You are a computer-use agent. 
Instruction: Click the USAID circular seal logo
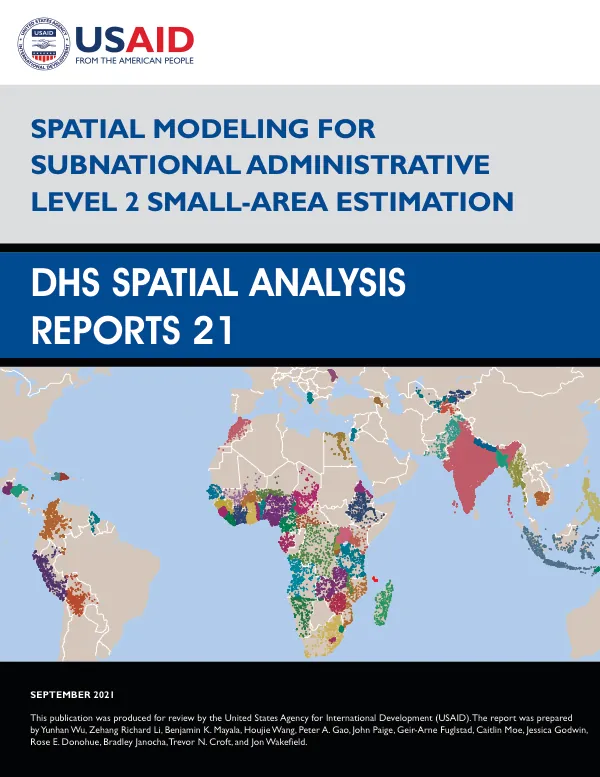[x=44, y=43]
